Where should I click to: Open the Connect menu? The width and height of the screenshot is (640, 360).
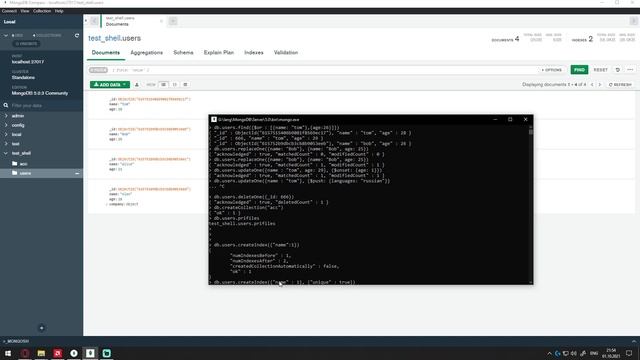(x=9, y=11)
